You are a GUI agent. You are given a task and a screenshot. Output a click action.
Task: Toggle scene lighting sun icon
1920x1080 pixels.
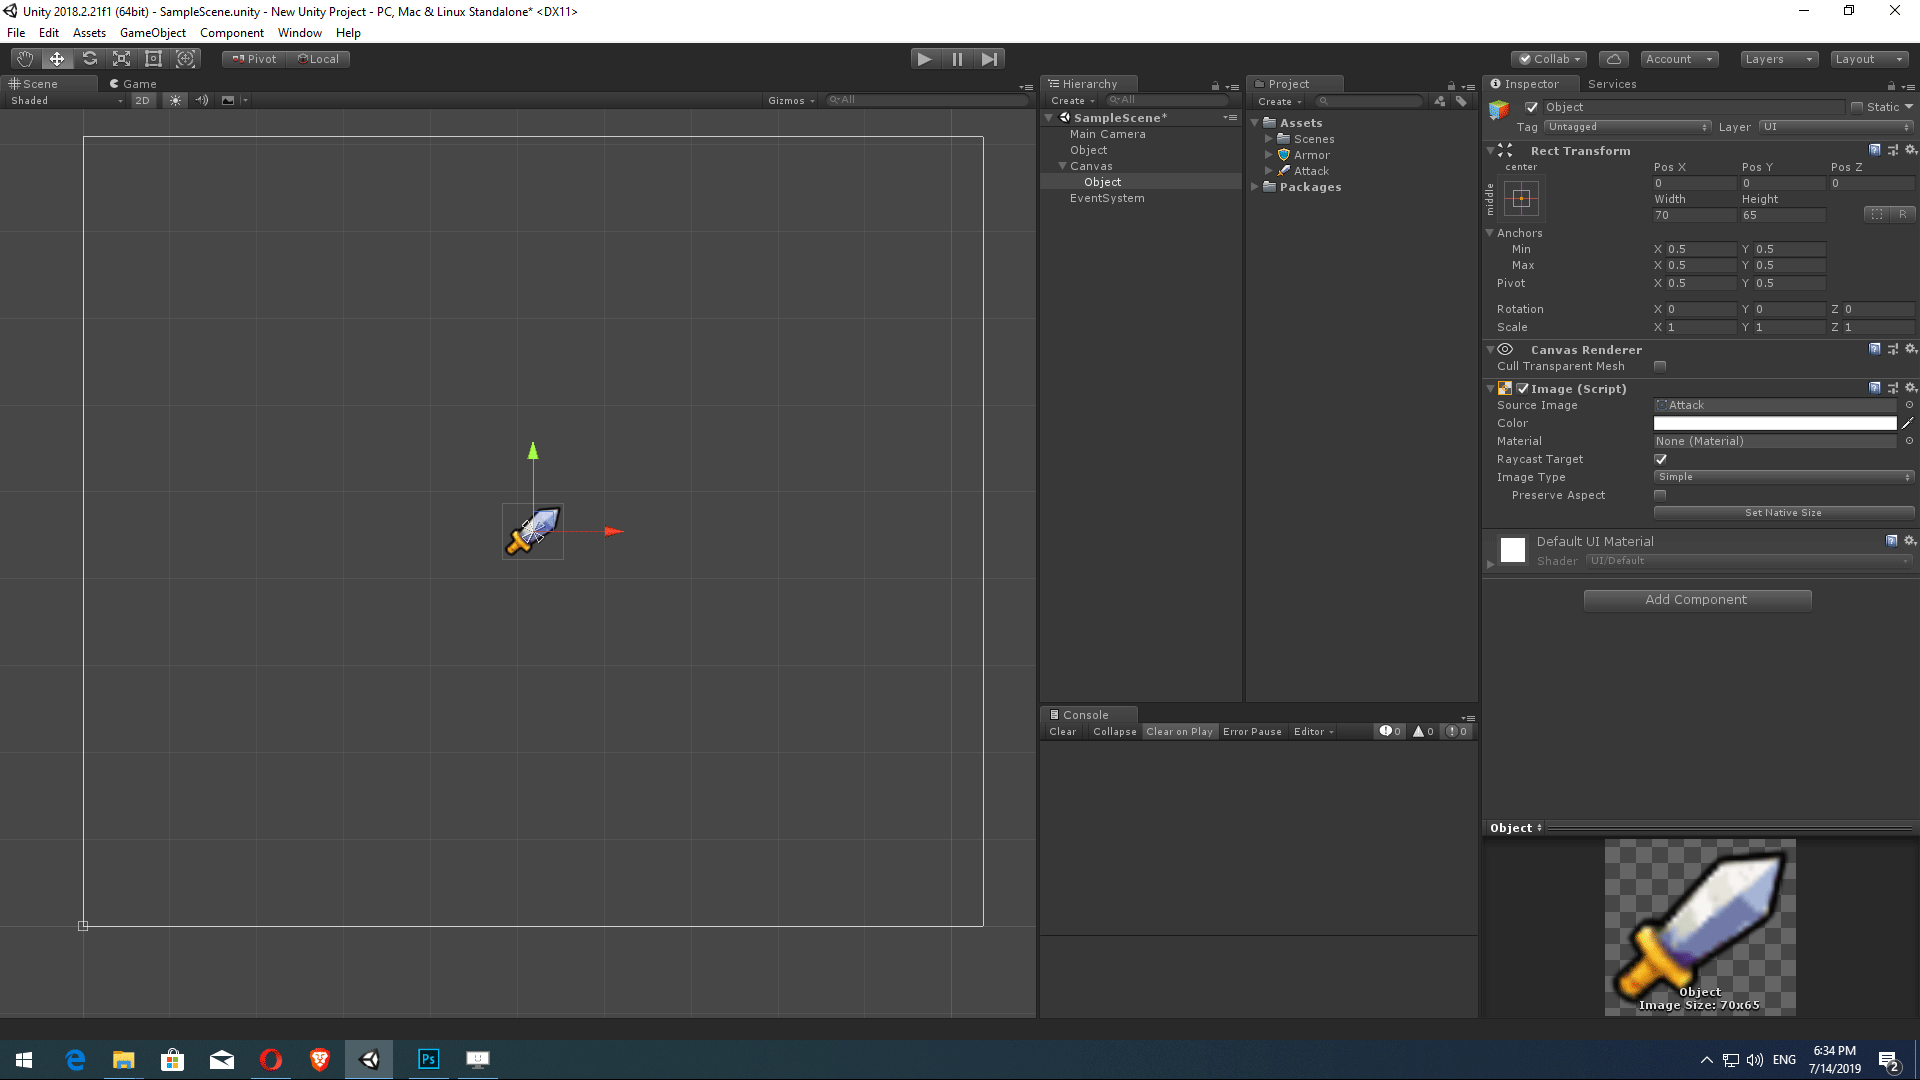pyautogui.click(x=175, y=100)
